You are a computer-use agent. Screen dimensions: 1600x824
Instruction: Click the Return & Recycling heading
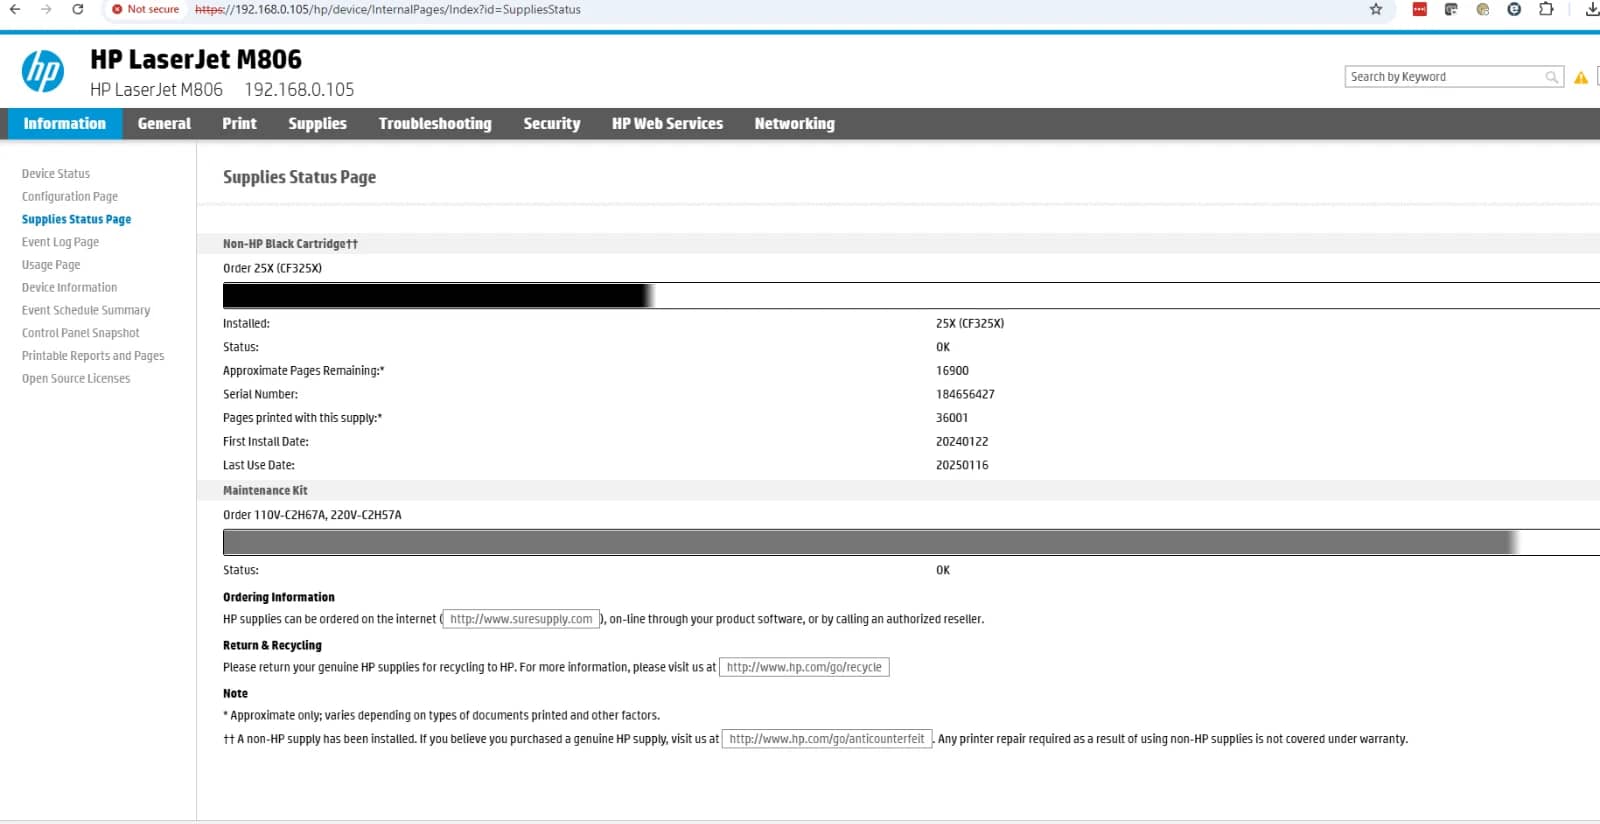click(x=272, y=645)
